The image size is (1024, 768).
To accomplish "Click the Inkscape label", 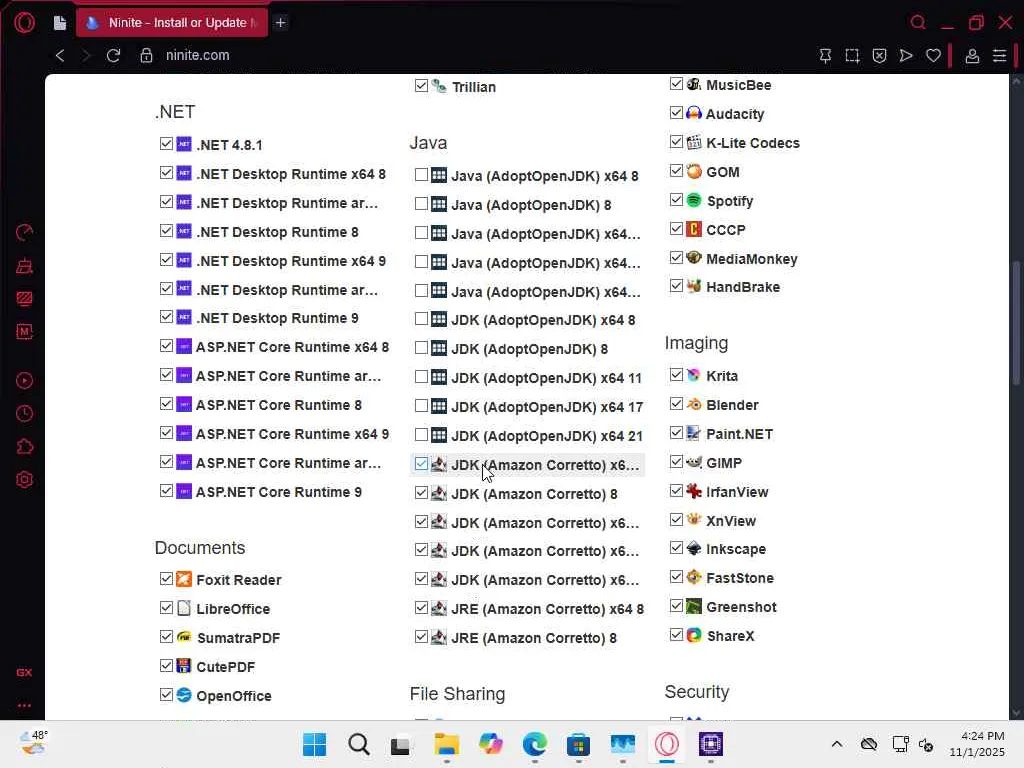I will click(x=735, y=549).
